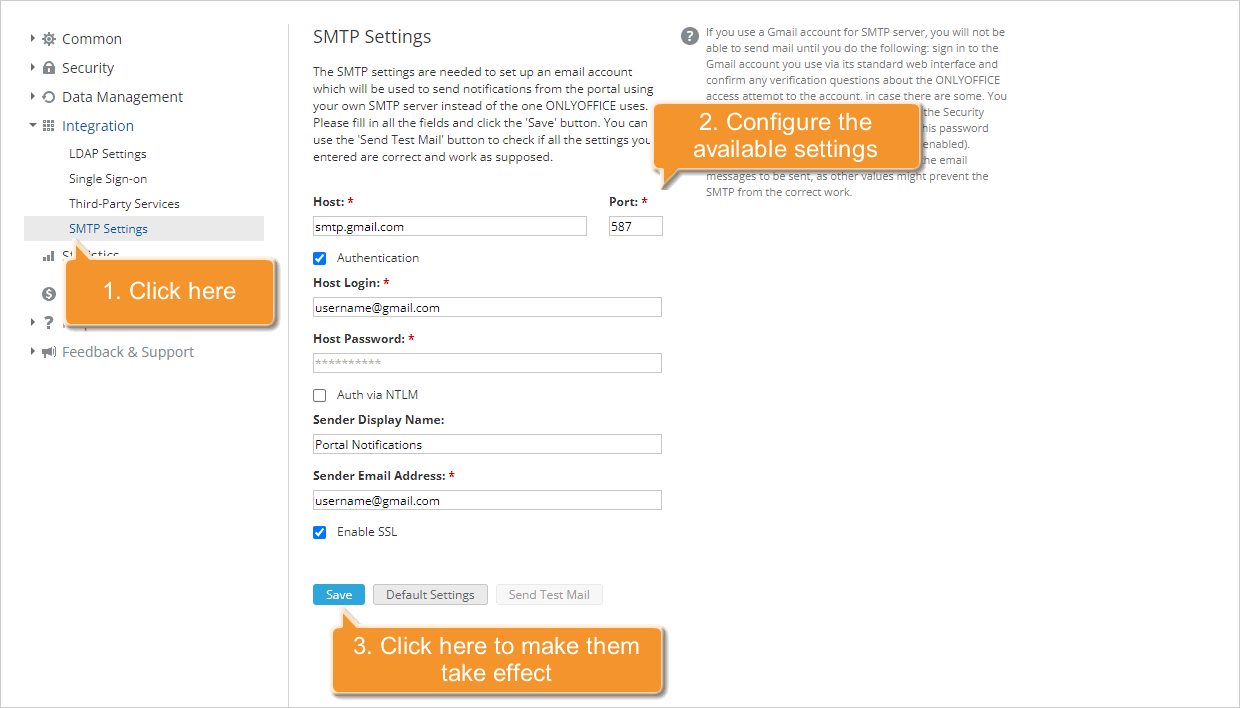1240x708 pixels.
Task: Click the help question mark beside Gmail note
Action: tap(689, 36)
